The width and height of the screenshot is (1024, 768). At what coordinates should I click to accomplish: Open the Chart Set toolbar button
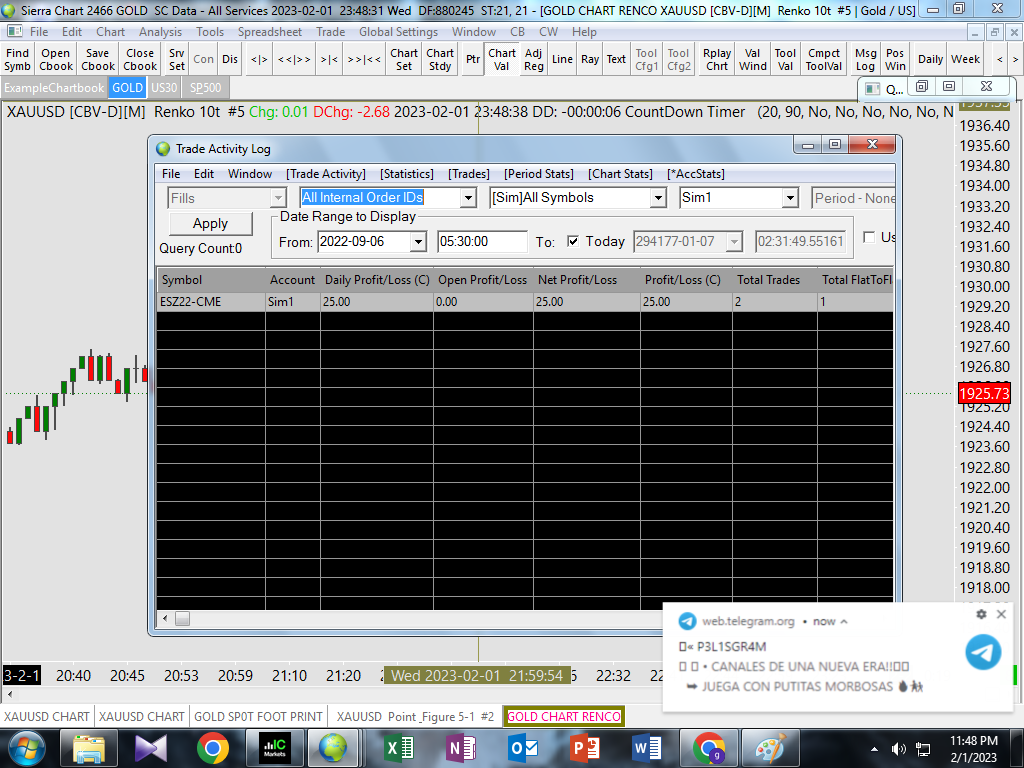pos(404,59)
